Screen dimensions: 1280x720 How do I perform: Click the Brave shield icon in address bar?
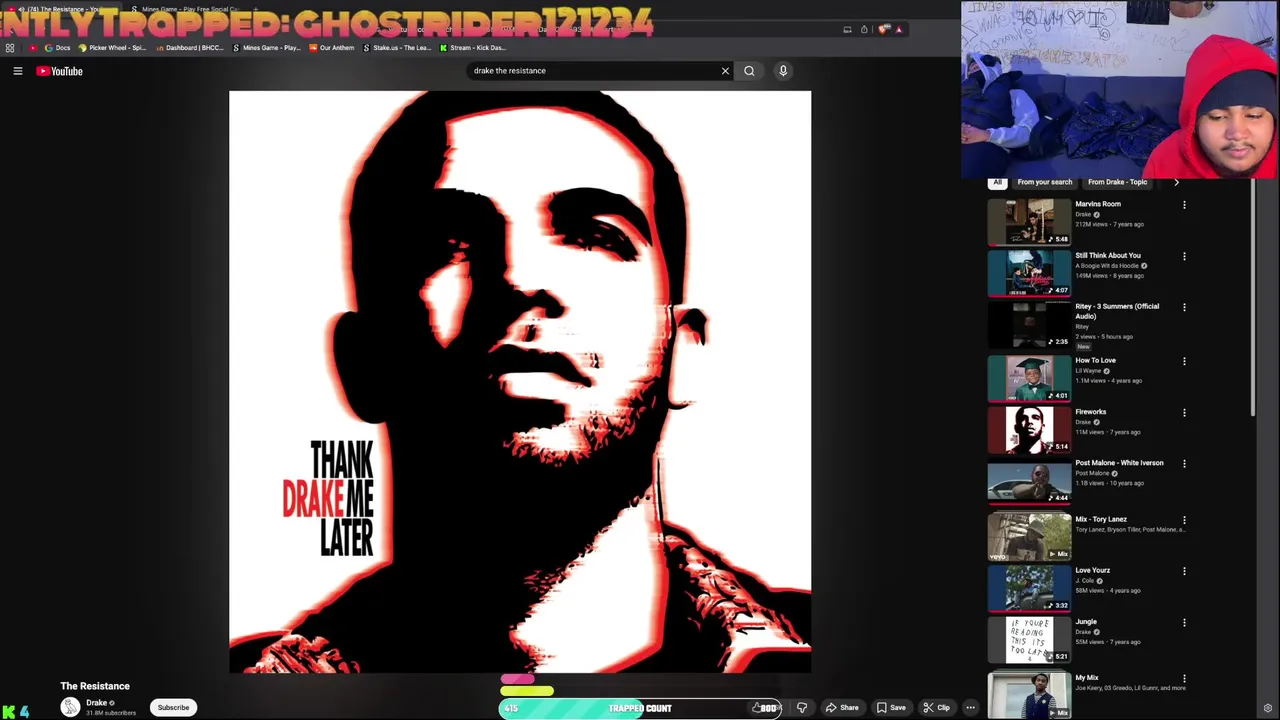[883, 29]
